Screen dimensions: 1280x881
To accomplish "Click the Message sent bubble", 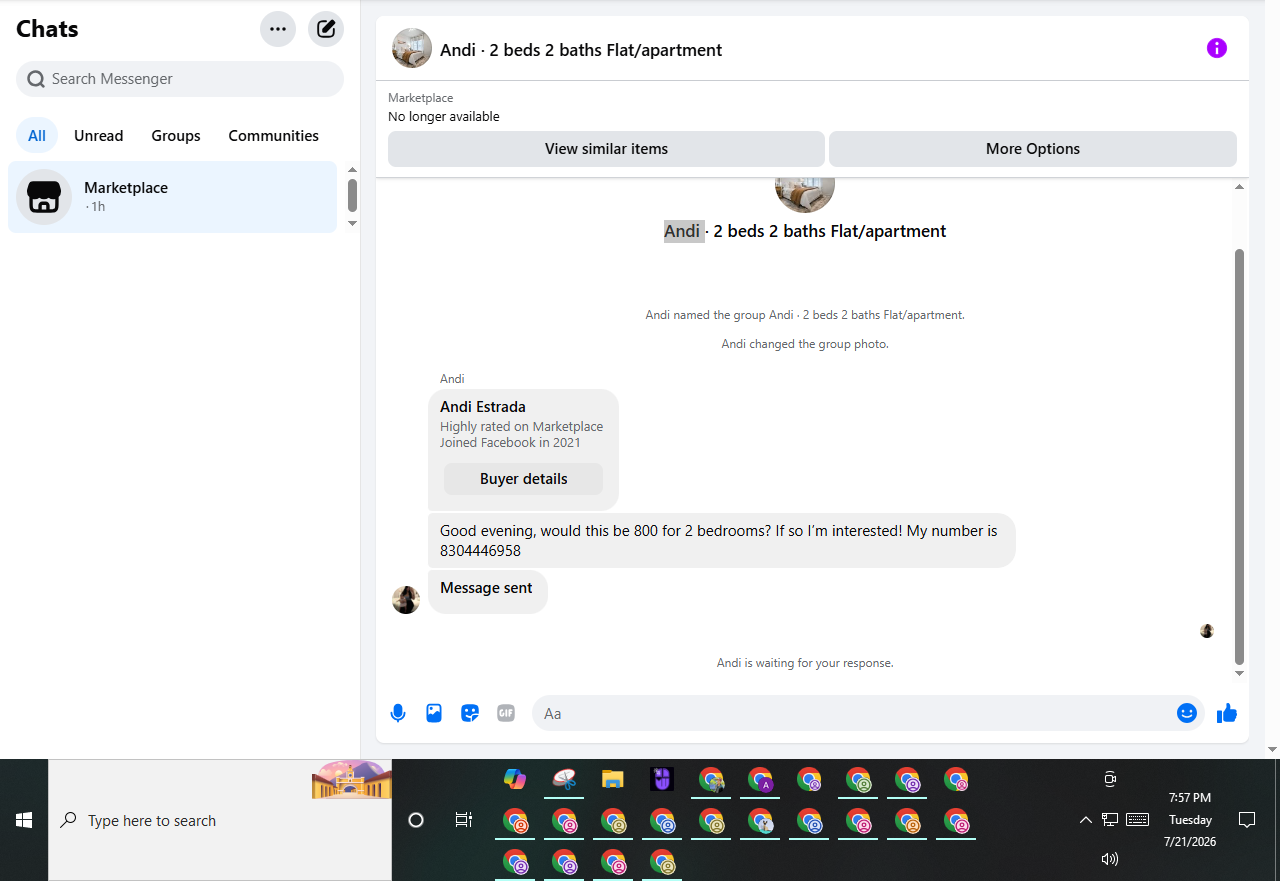I will pos(488,592).
